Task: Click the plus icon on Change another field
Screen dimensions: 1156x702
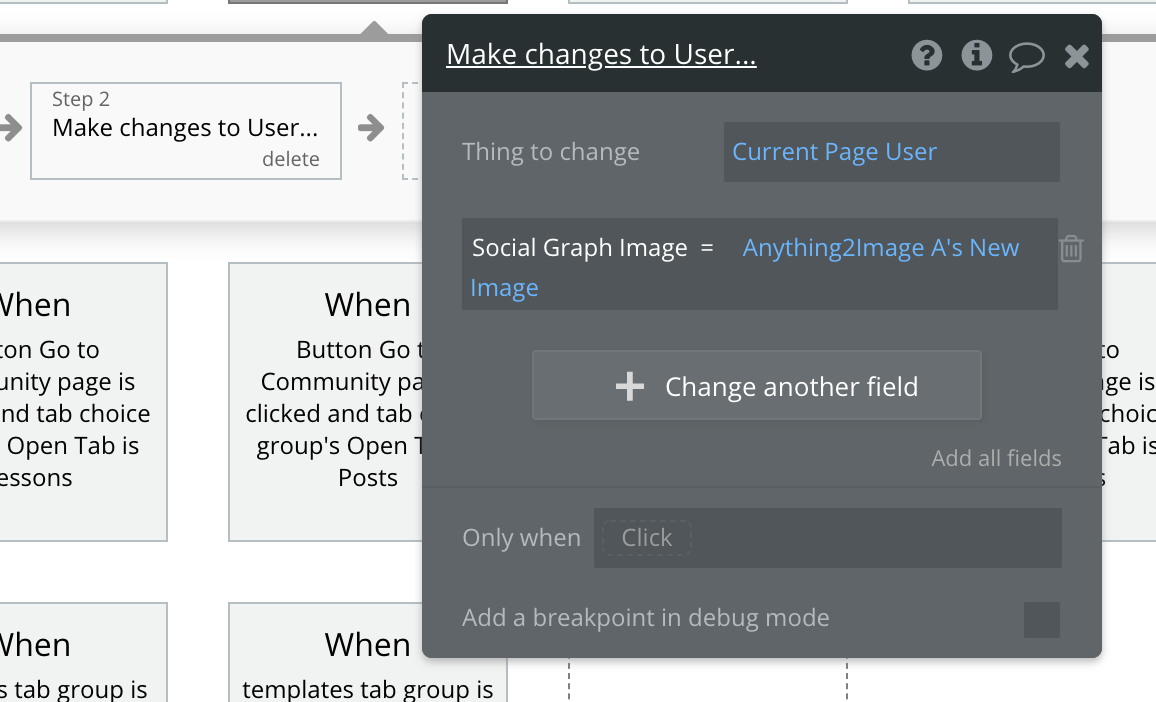Action: [629, 387]
